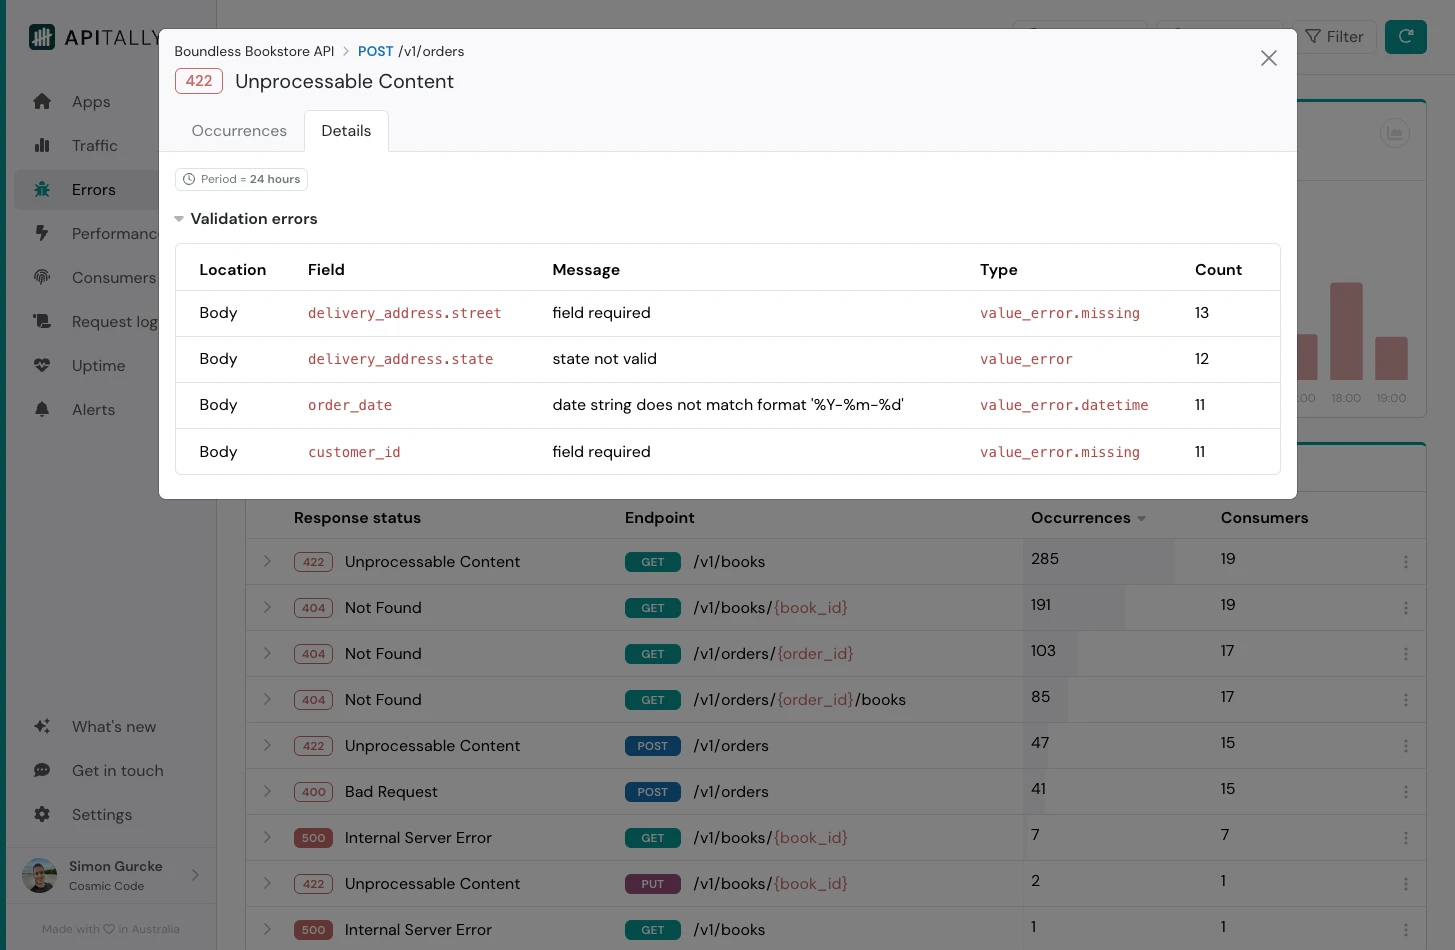Click the 422 status badge in dialog header

coord(199,81)
